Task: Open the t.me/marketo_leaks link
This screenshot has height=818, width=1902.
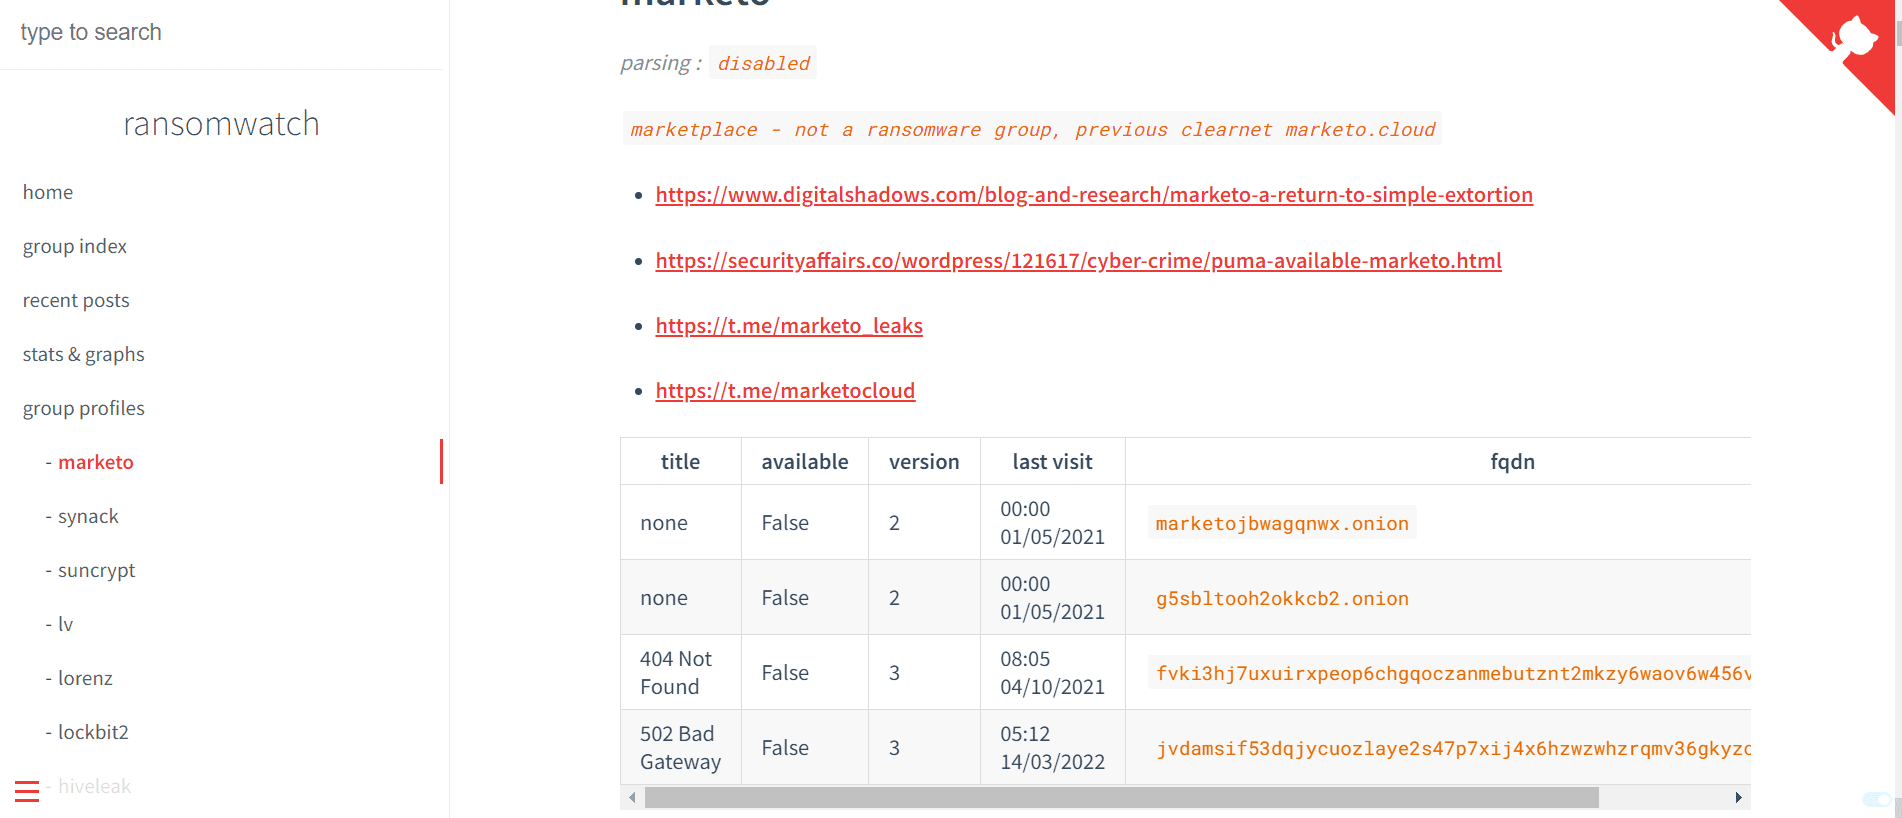Action: (x=789, y=326)
